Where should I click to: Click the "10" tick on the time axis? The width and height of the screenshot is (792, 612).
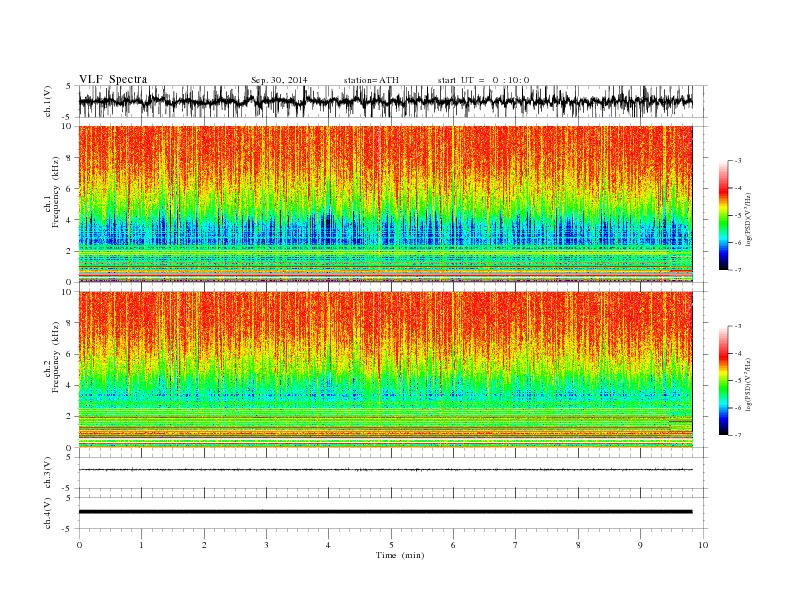coord(703,545)
